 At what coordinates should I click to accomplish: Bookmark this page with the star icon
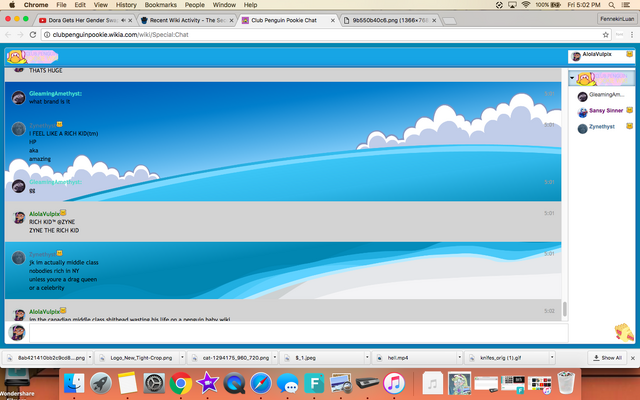606,35
